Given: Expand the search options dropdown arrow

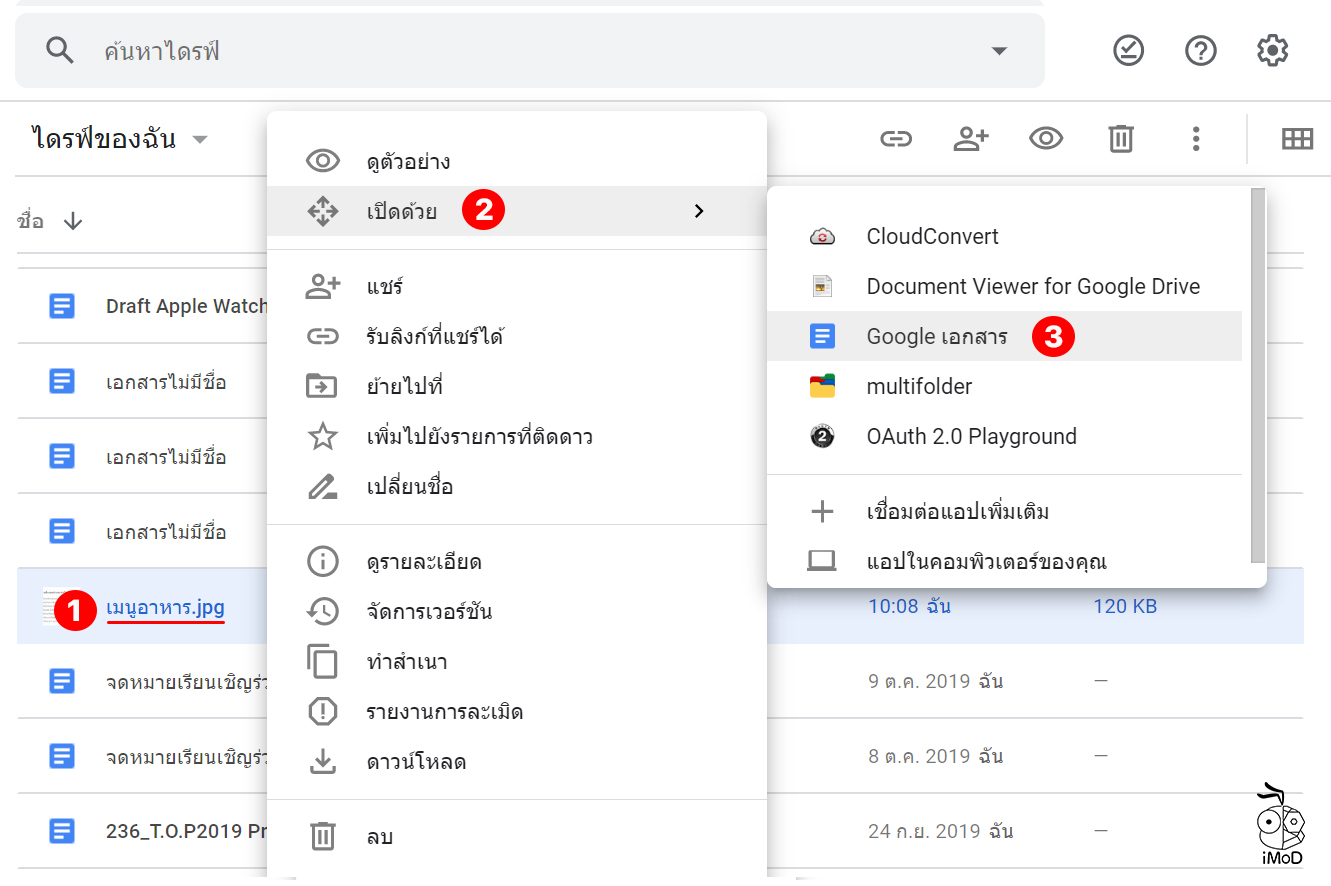Looking at the screenshot, I should click(x=998, y=51).
